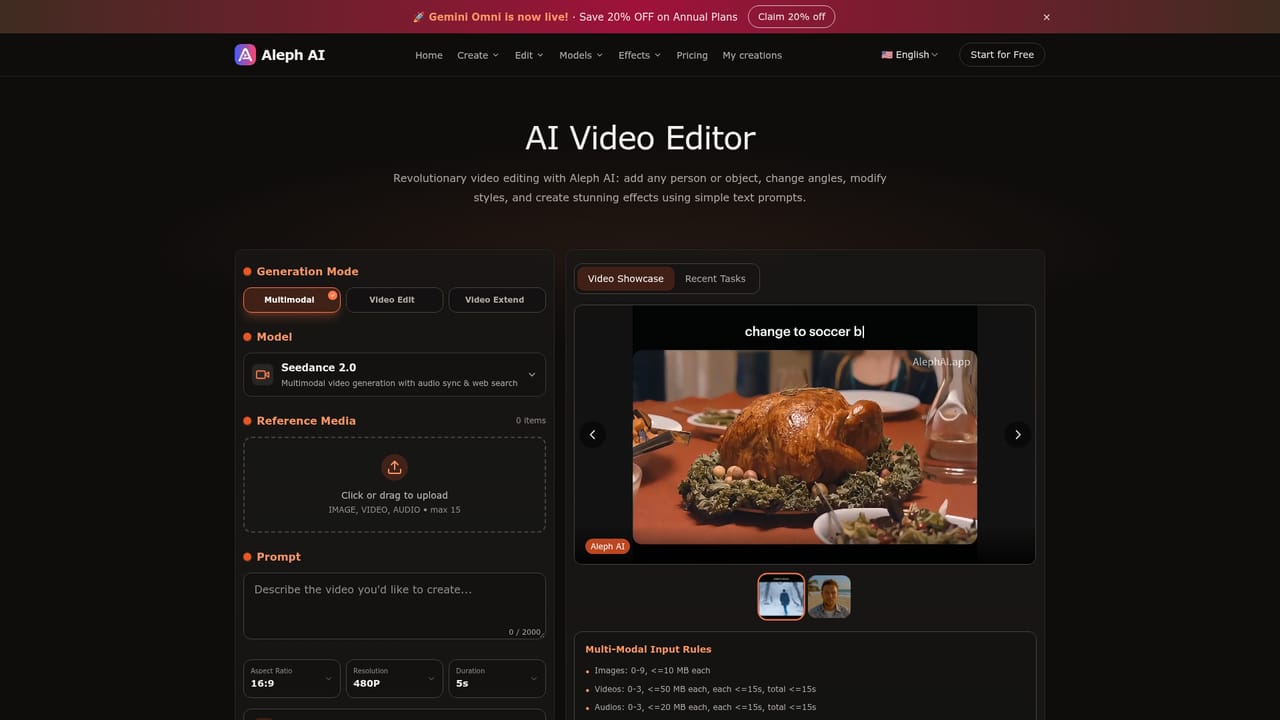Click the '0 items' reference media count

(x=531, y=421)
